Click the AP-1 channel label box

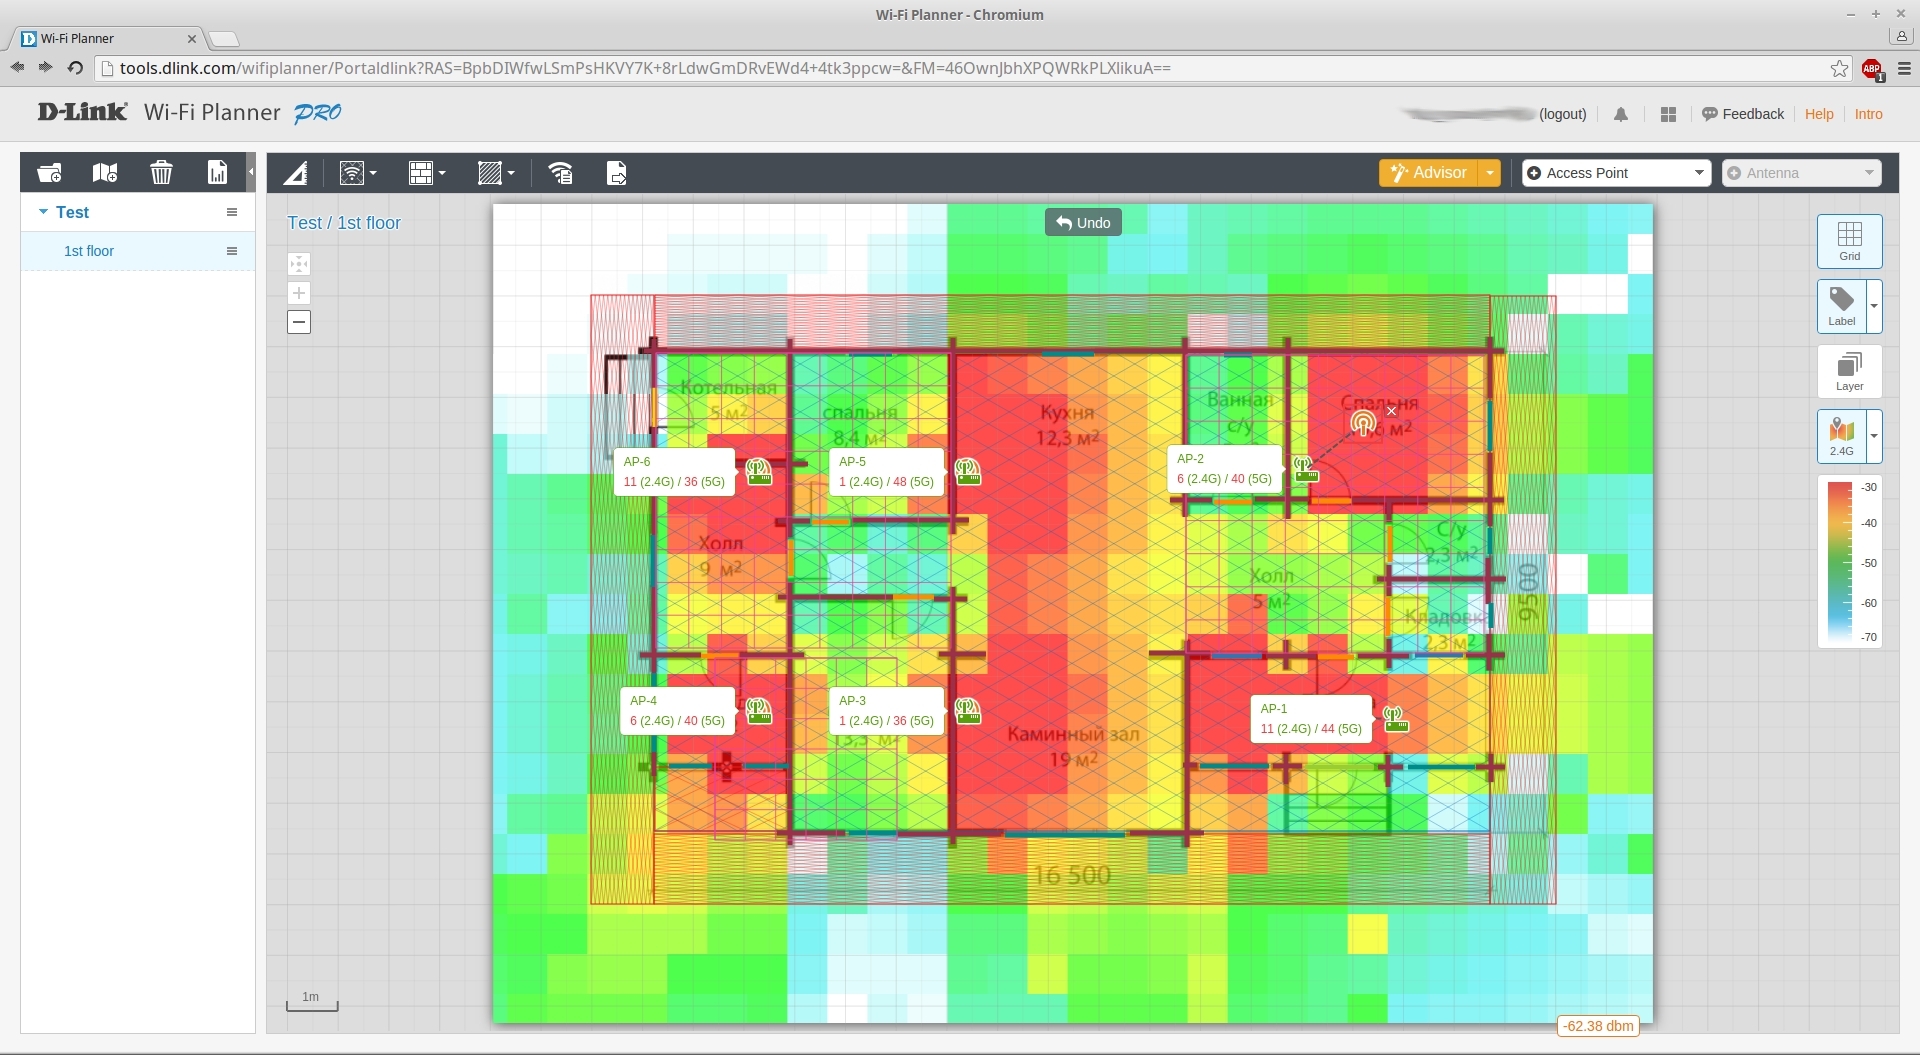click(1311, 719)
